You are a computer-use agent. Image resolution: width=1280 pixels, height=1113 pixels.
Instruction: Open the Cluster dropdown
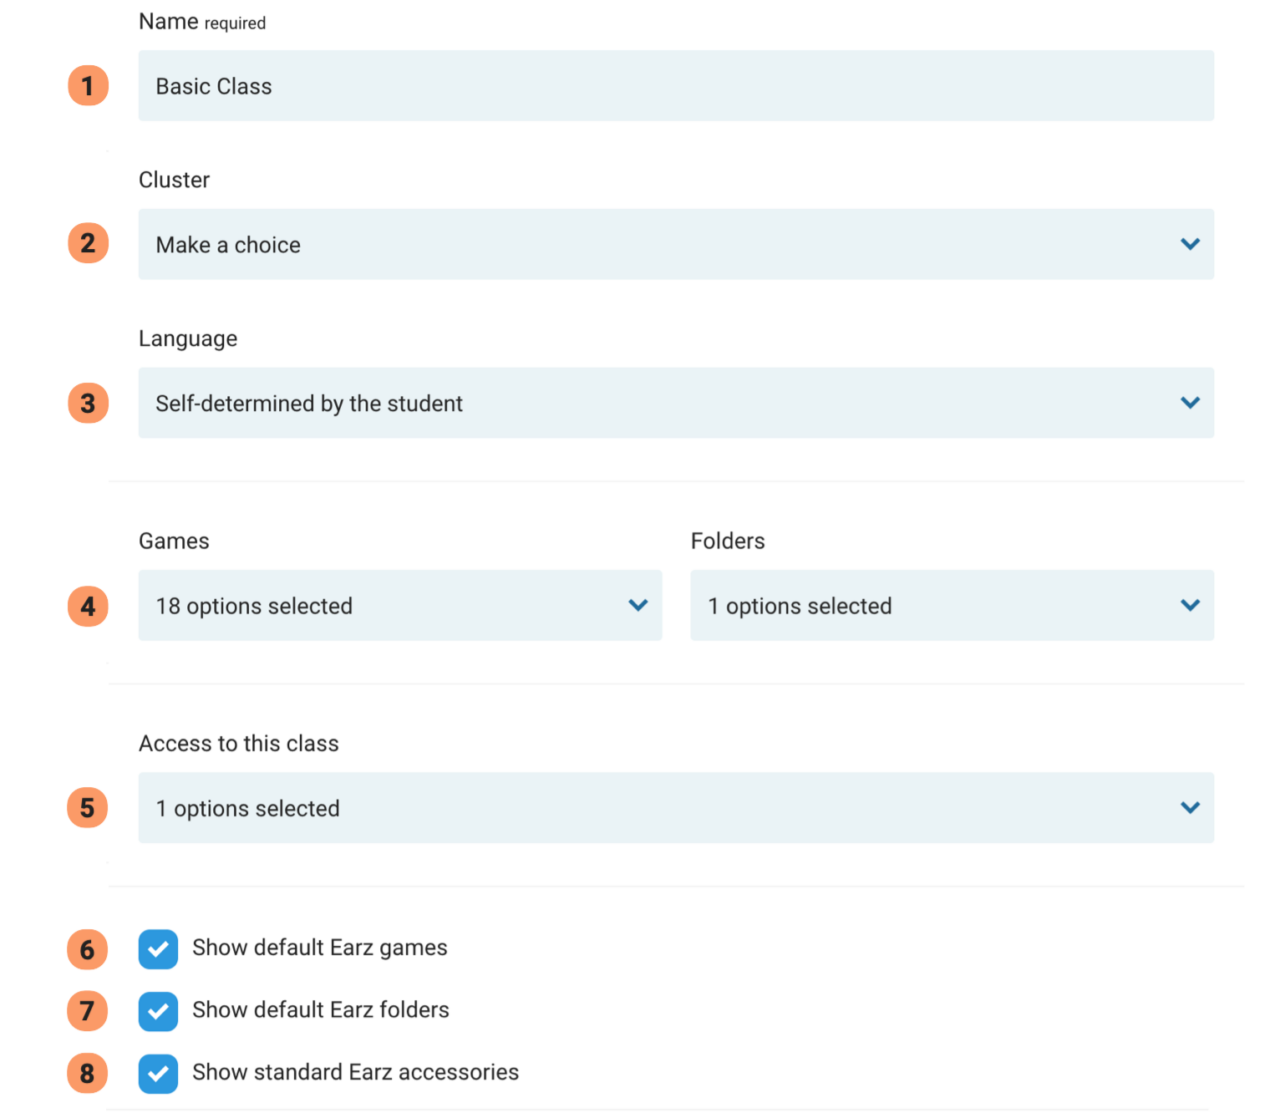[x=675, y=244]
